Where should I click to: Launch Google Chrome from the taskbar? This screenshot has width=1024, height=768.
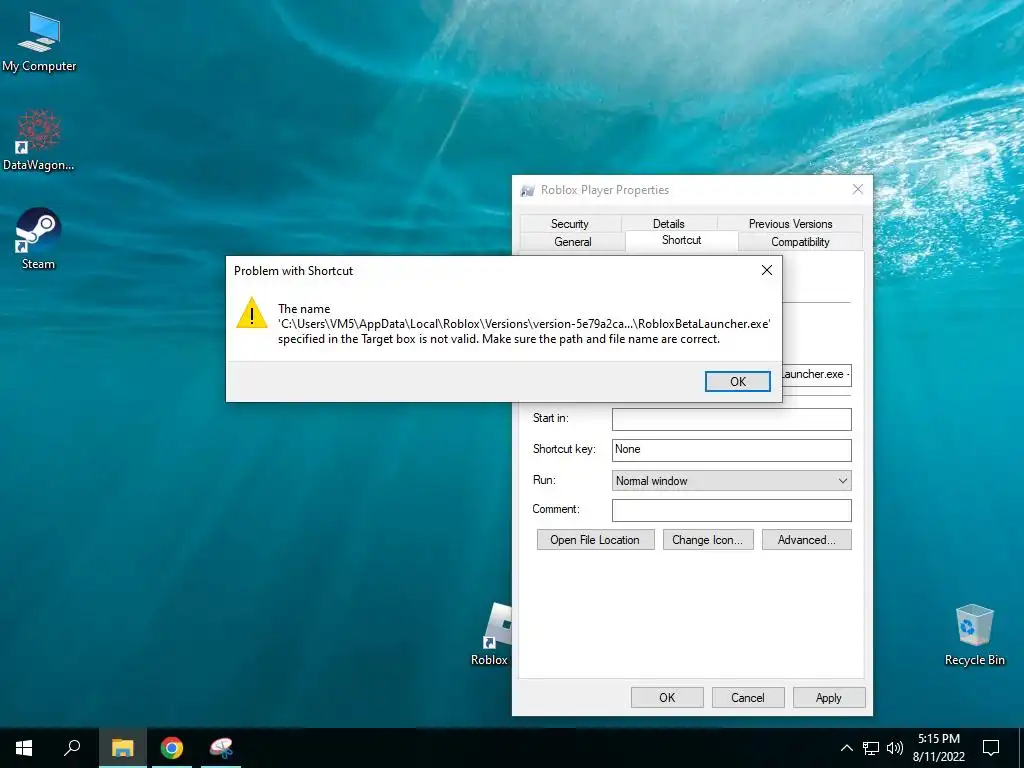[172, 748]
